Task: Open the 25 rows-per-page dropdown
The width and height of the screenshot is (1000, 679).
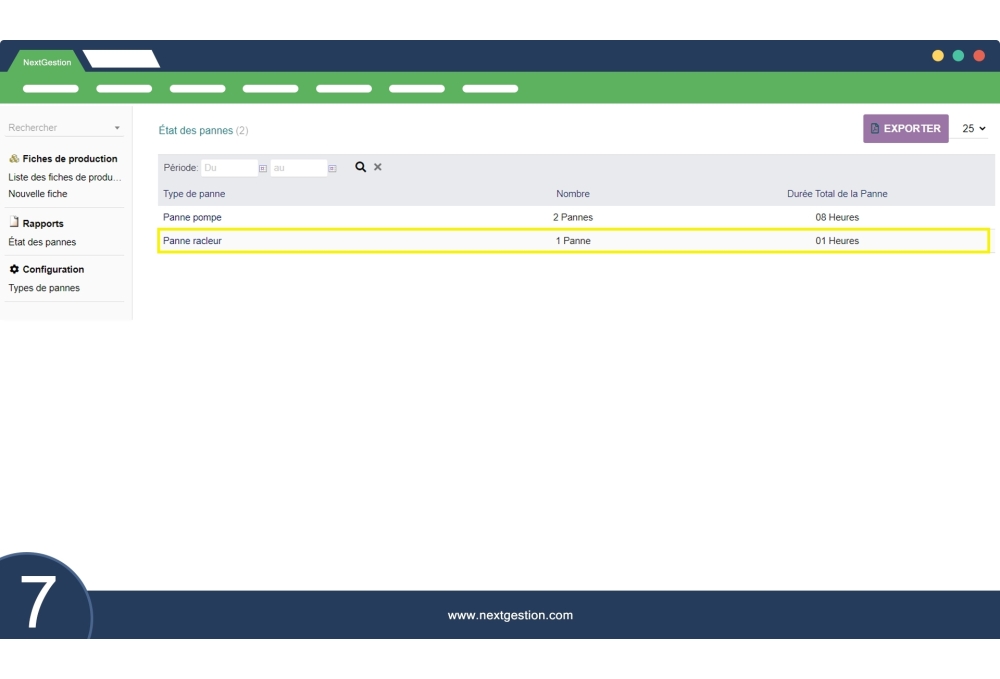Action: pos(973,128)
